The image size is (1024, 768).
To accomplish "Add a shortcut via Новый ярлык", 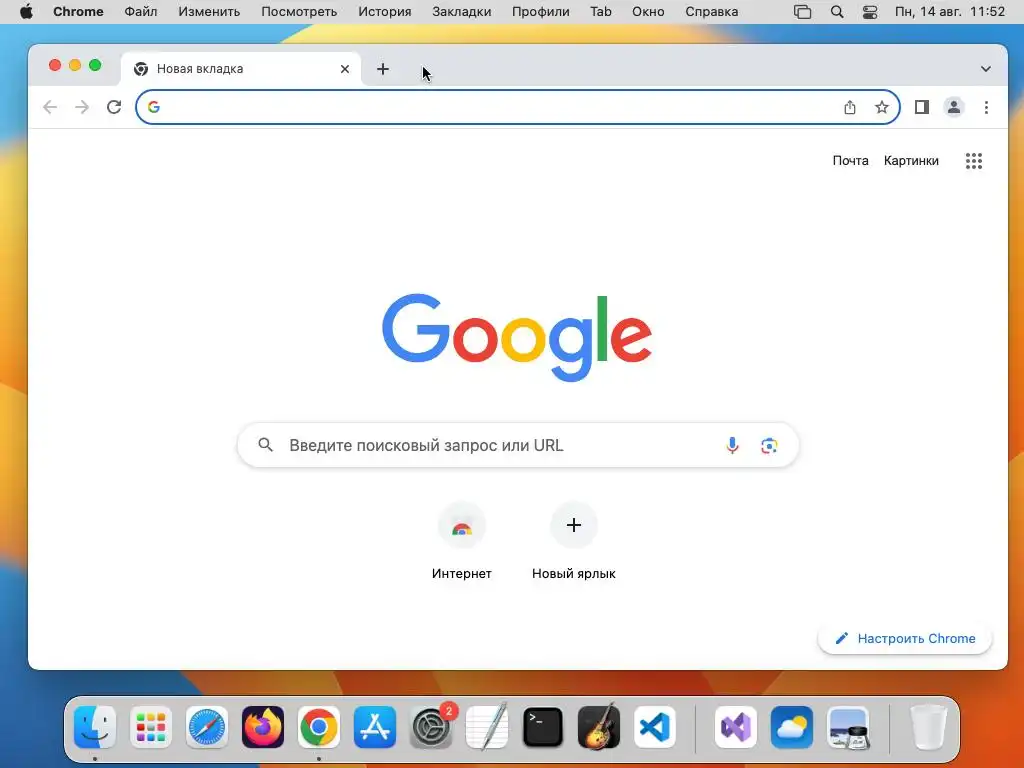I will 573,542.
